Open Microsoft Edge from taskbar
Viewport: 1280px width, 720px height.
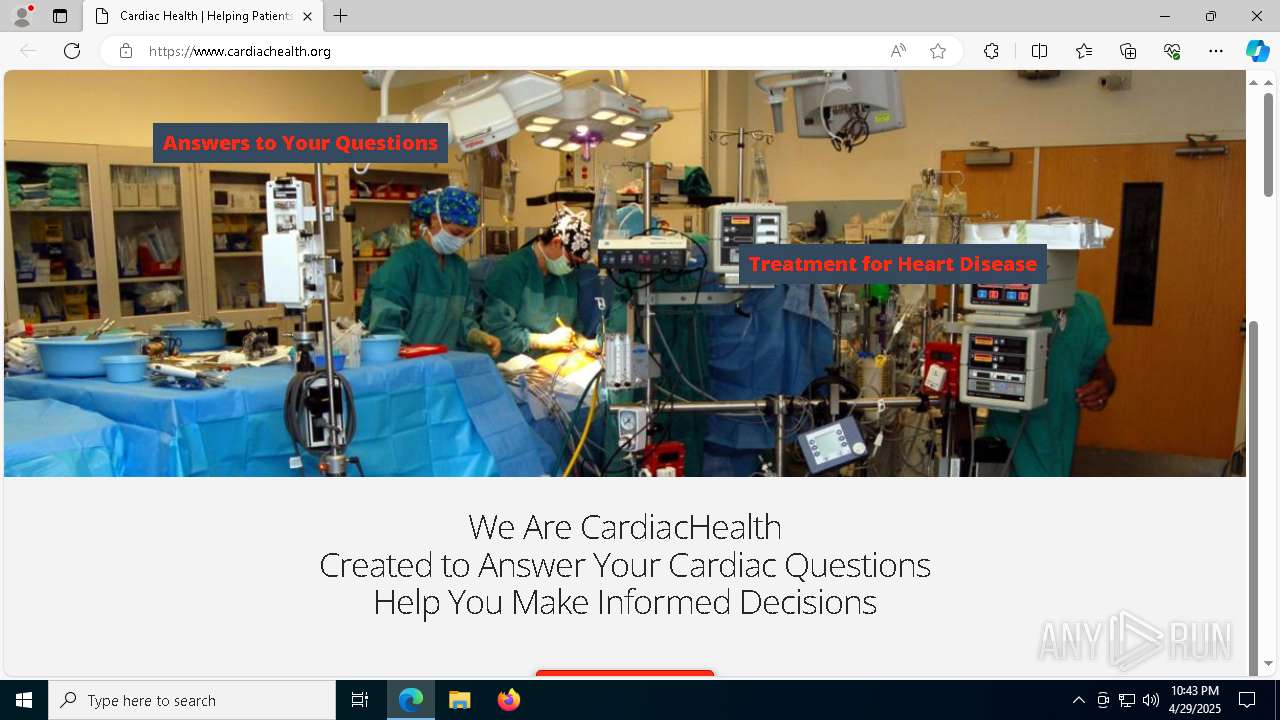[x=411, y=700]
